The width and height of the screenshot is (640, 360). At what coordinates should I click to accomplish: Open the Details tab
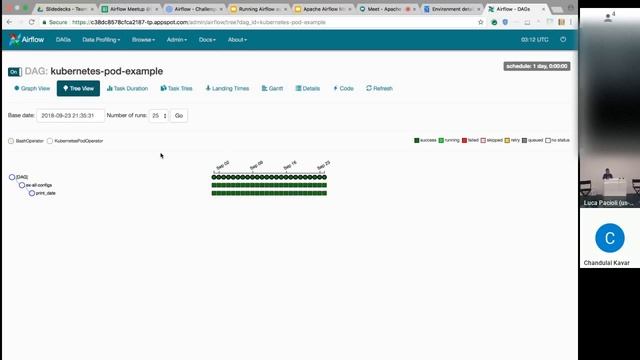tap(308, 89)
